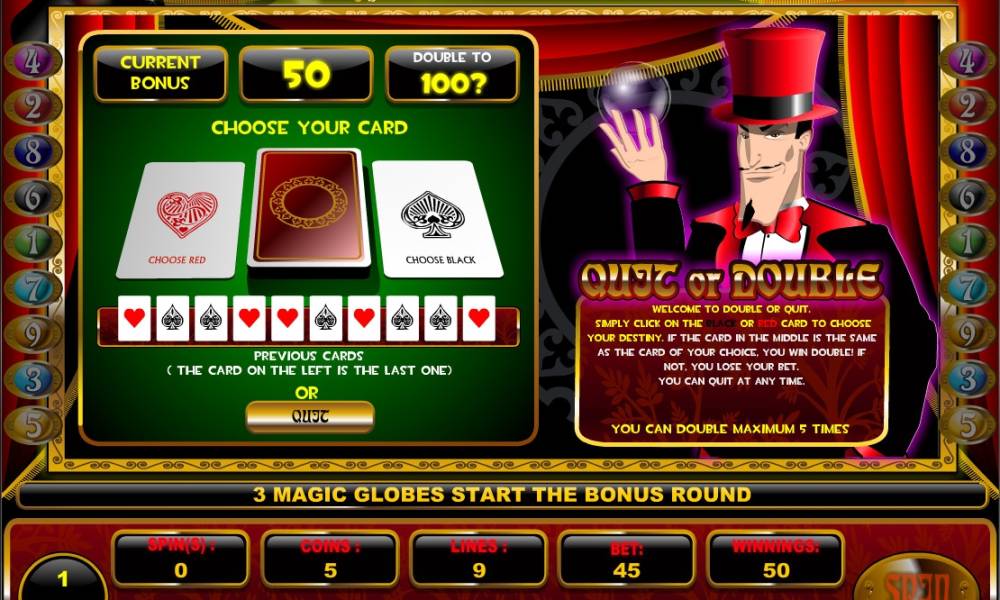The width and height of the screenshot is (1000, 600).
Task: Click the Current Bonus label box
Action: (161, 74)
